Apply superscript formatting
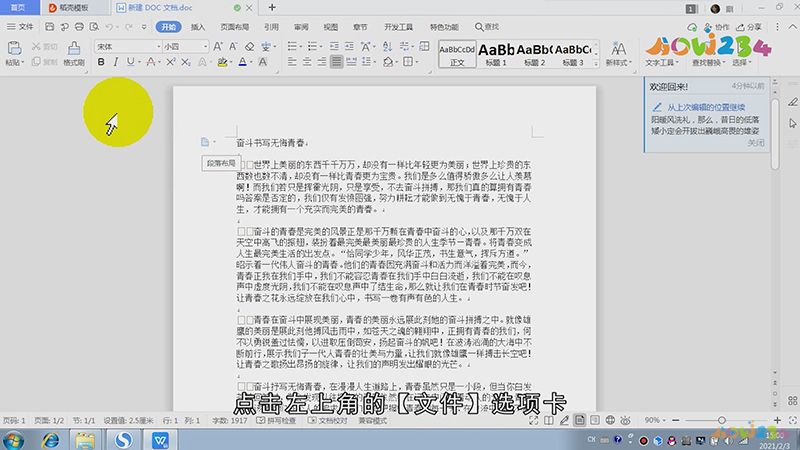Screen dimensions: 800x450 (171, 62)
